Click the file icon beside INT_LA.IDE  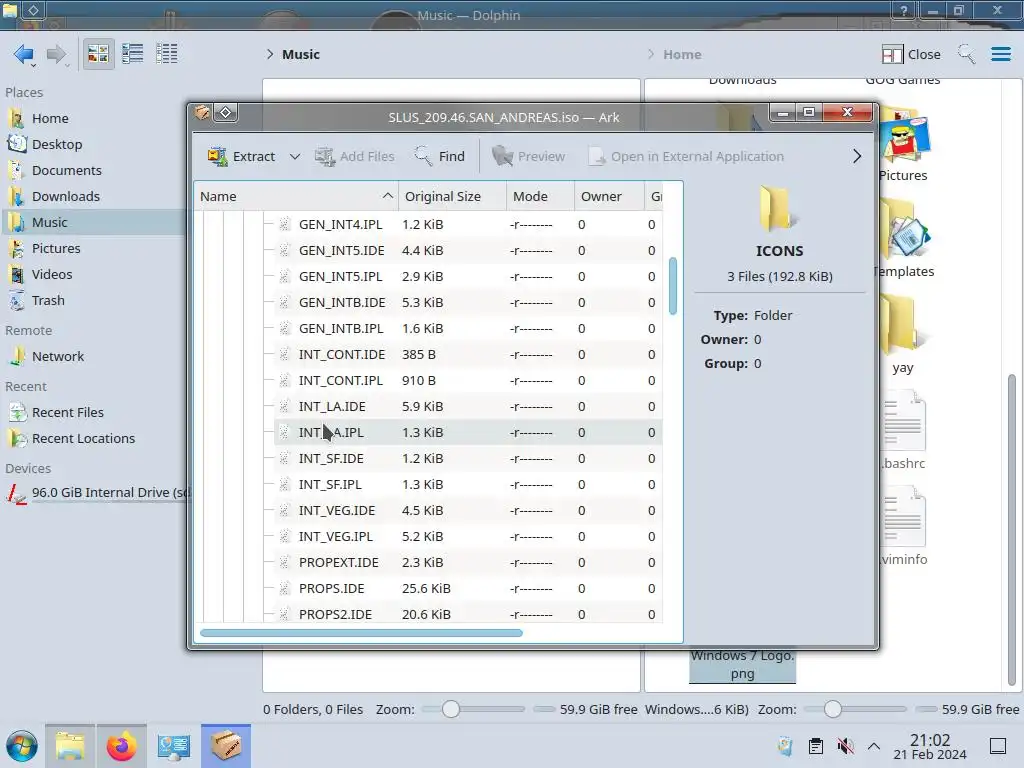284,407
